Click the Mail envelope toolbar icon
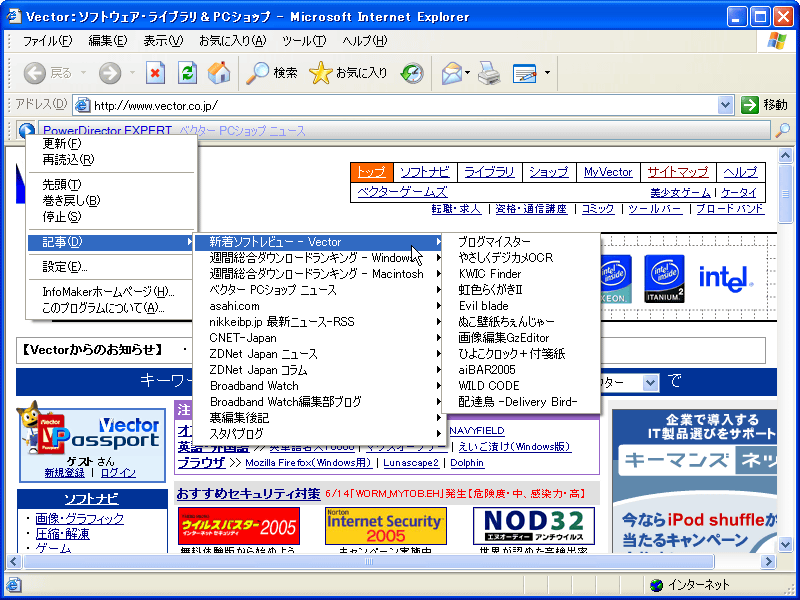 452,73
